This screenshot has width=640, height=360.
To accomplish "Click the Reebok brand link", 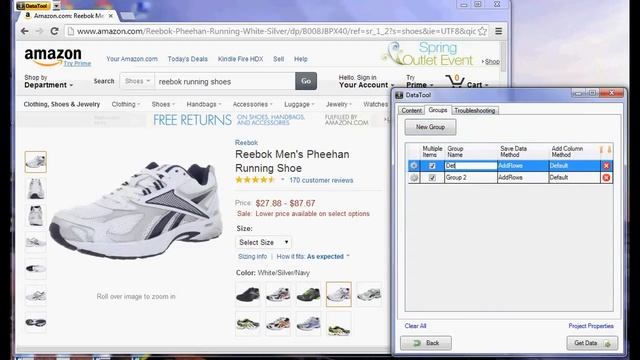I will point(246,142).
